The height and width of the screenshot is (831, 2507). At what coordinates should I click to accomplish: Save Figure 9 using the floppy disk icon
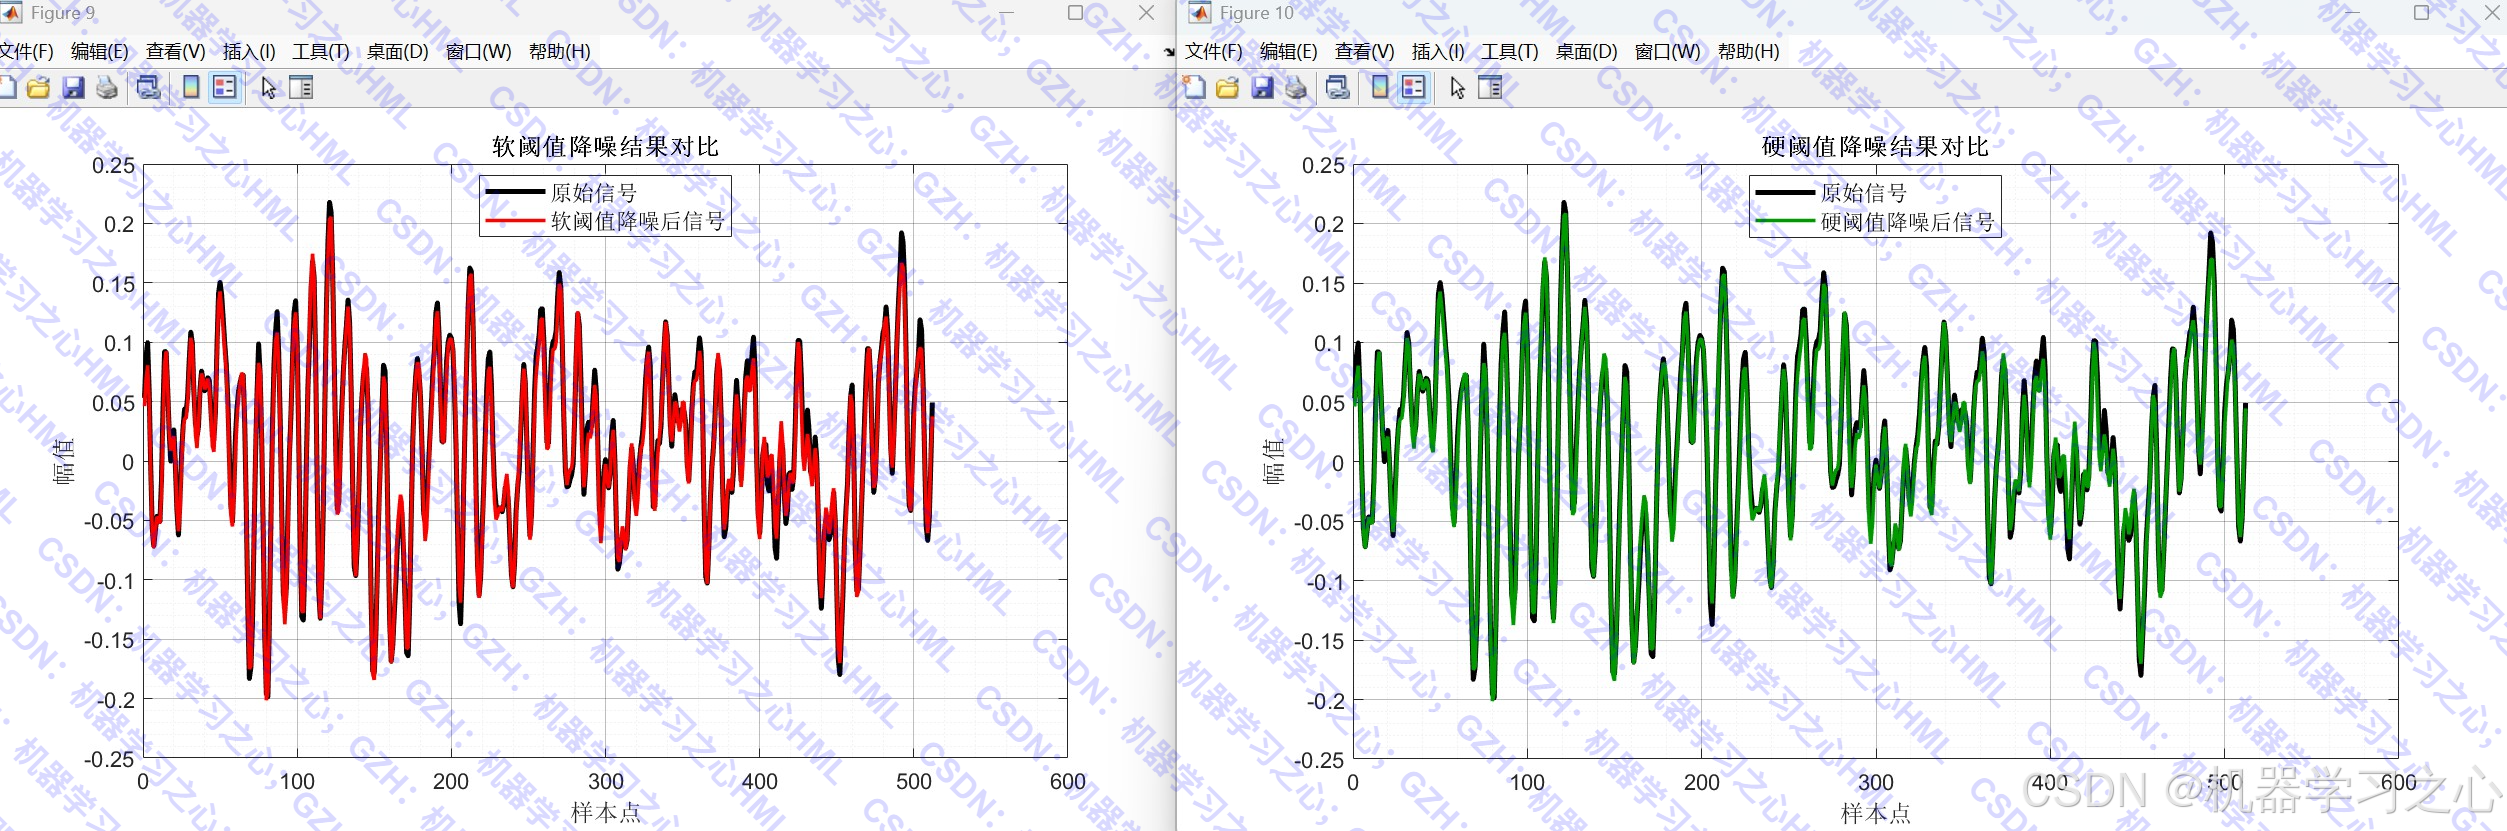click(x=73, y=88)
